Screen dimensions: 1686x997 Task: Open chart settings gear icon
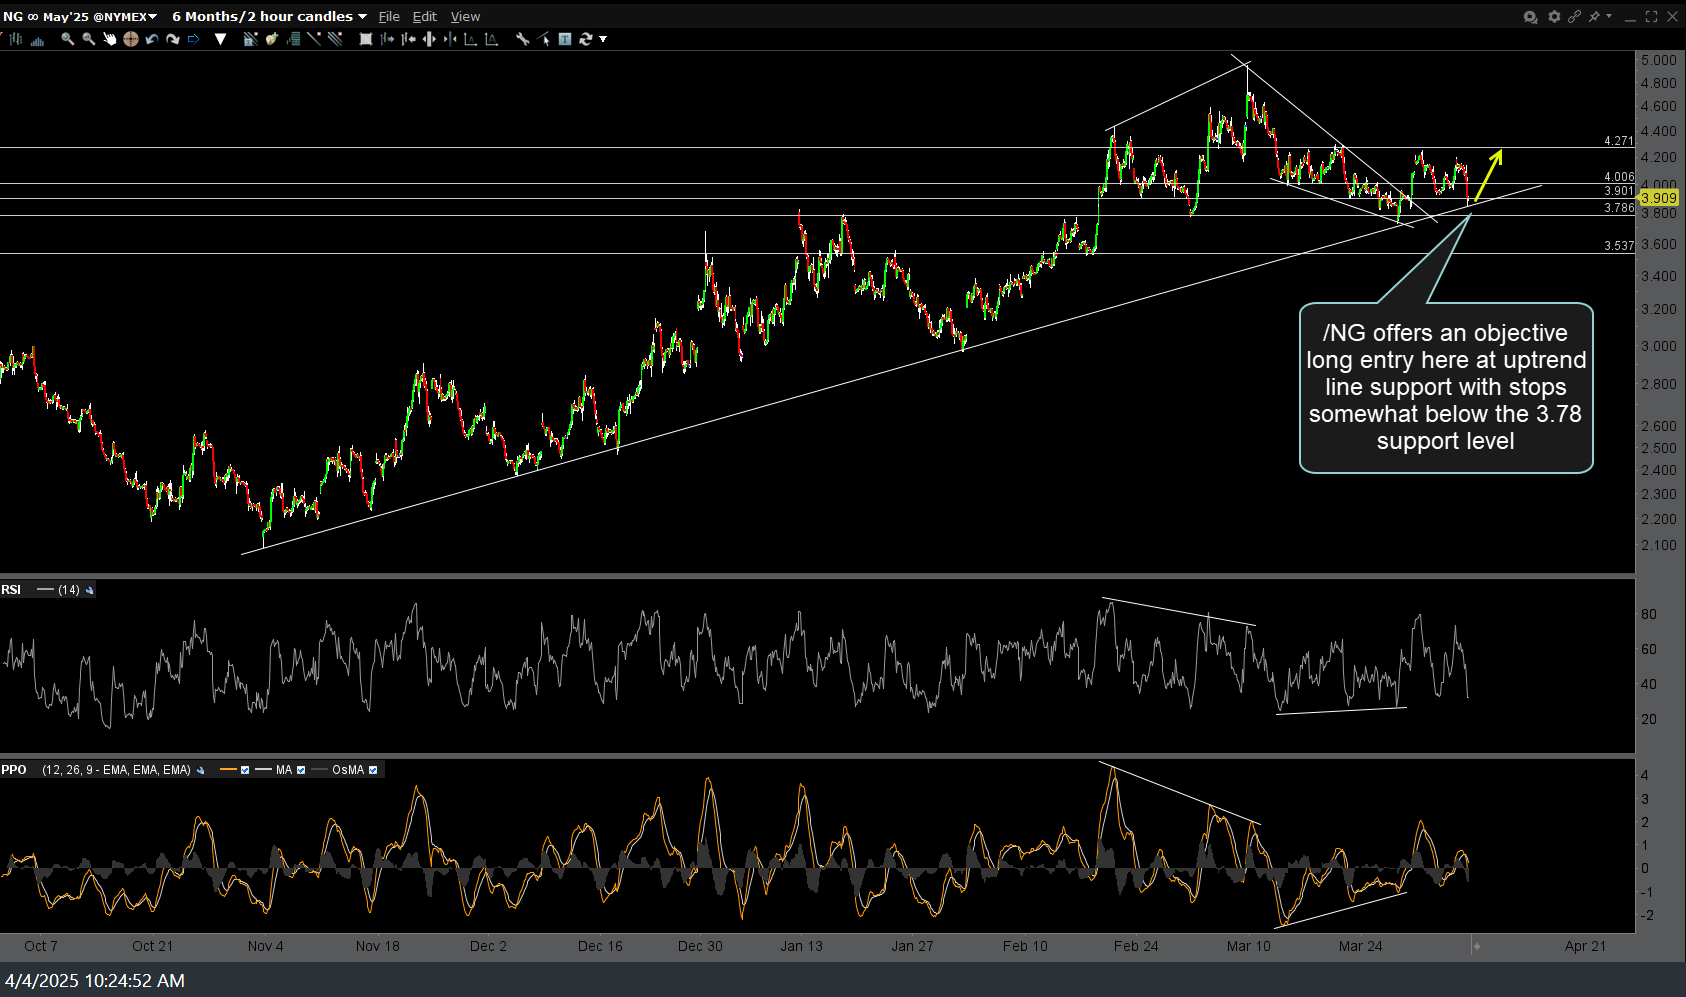coord(1554,16)
